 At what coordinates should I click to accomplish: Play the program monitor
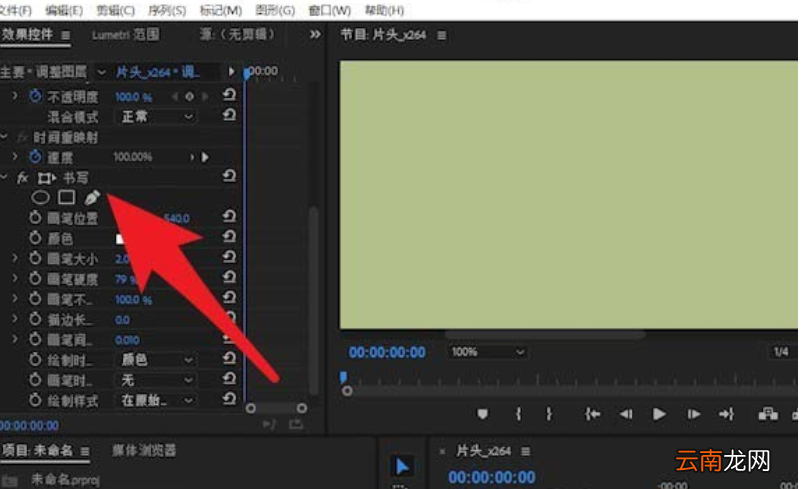point(659,414)
